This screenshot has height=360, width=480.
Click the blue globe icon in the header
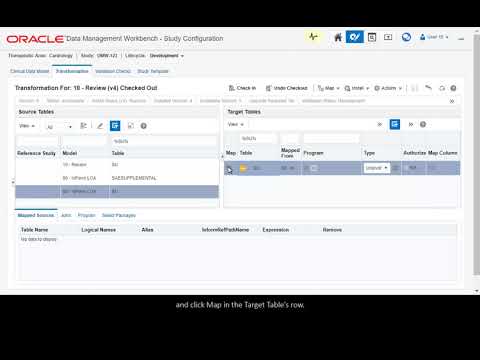click(x=406, y=37)
